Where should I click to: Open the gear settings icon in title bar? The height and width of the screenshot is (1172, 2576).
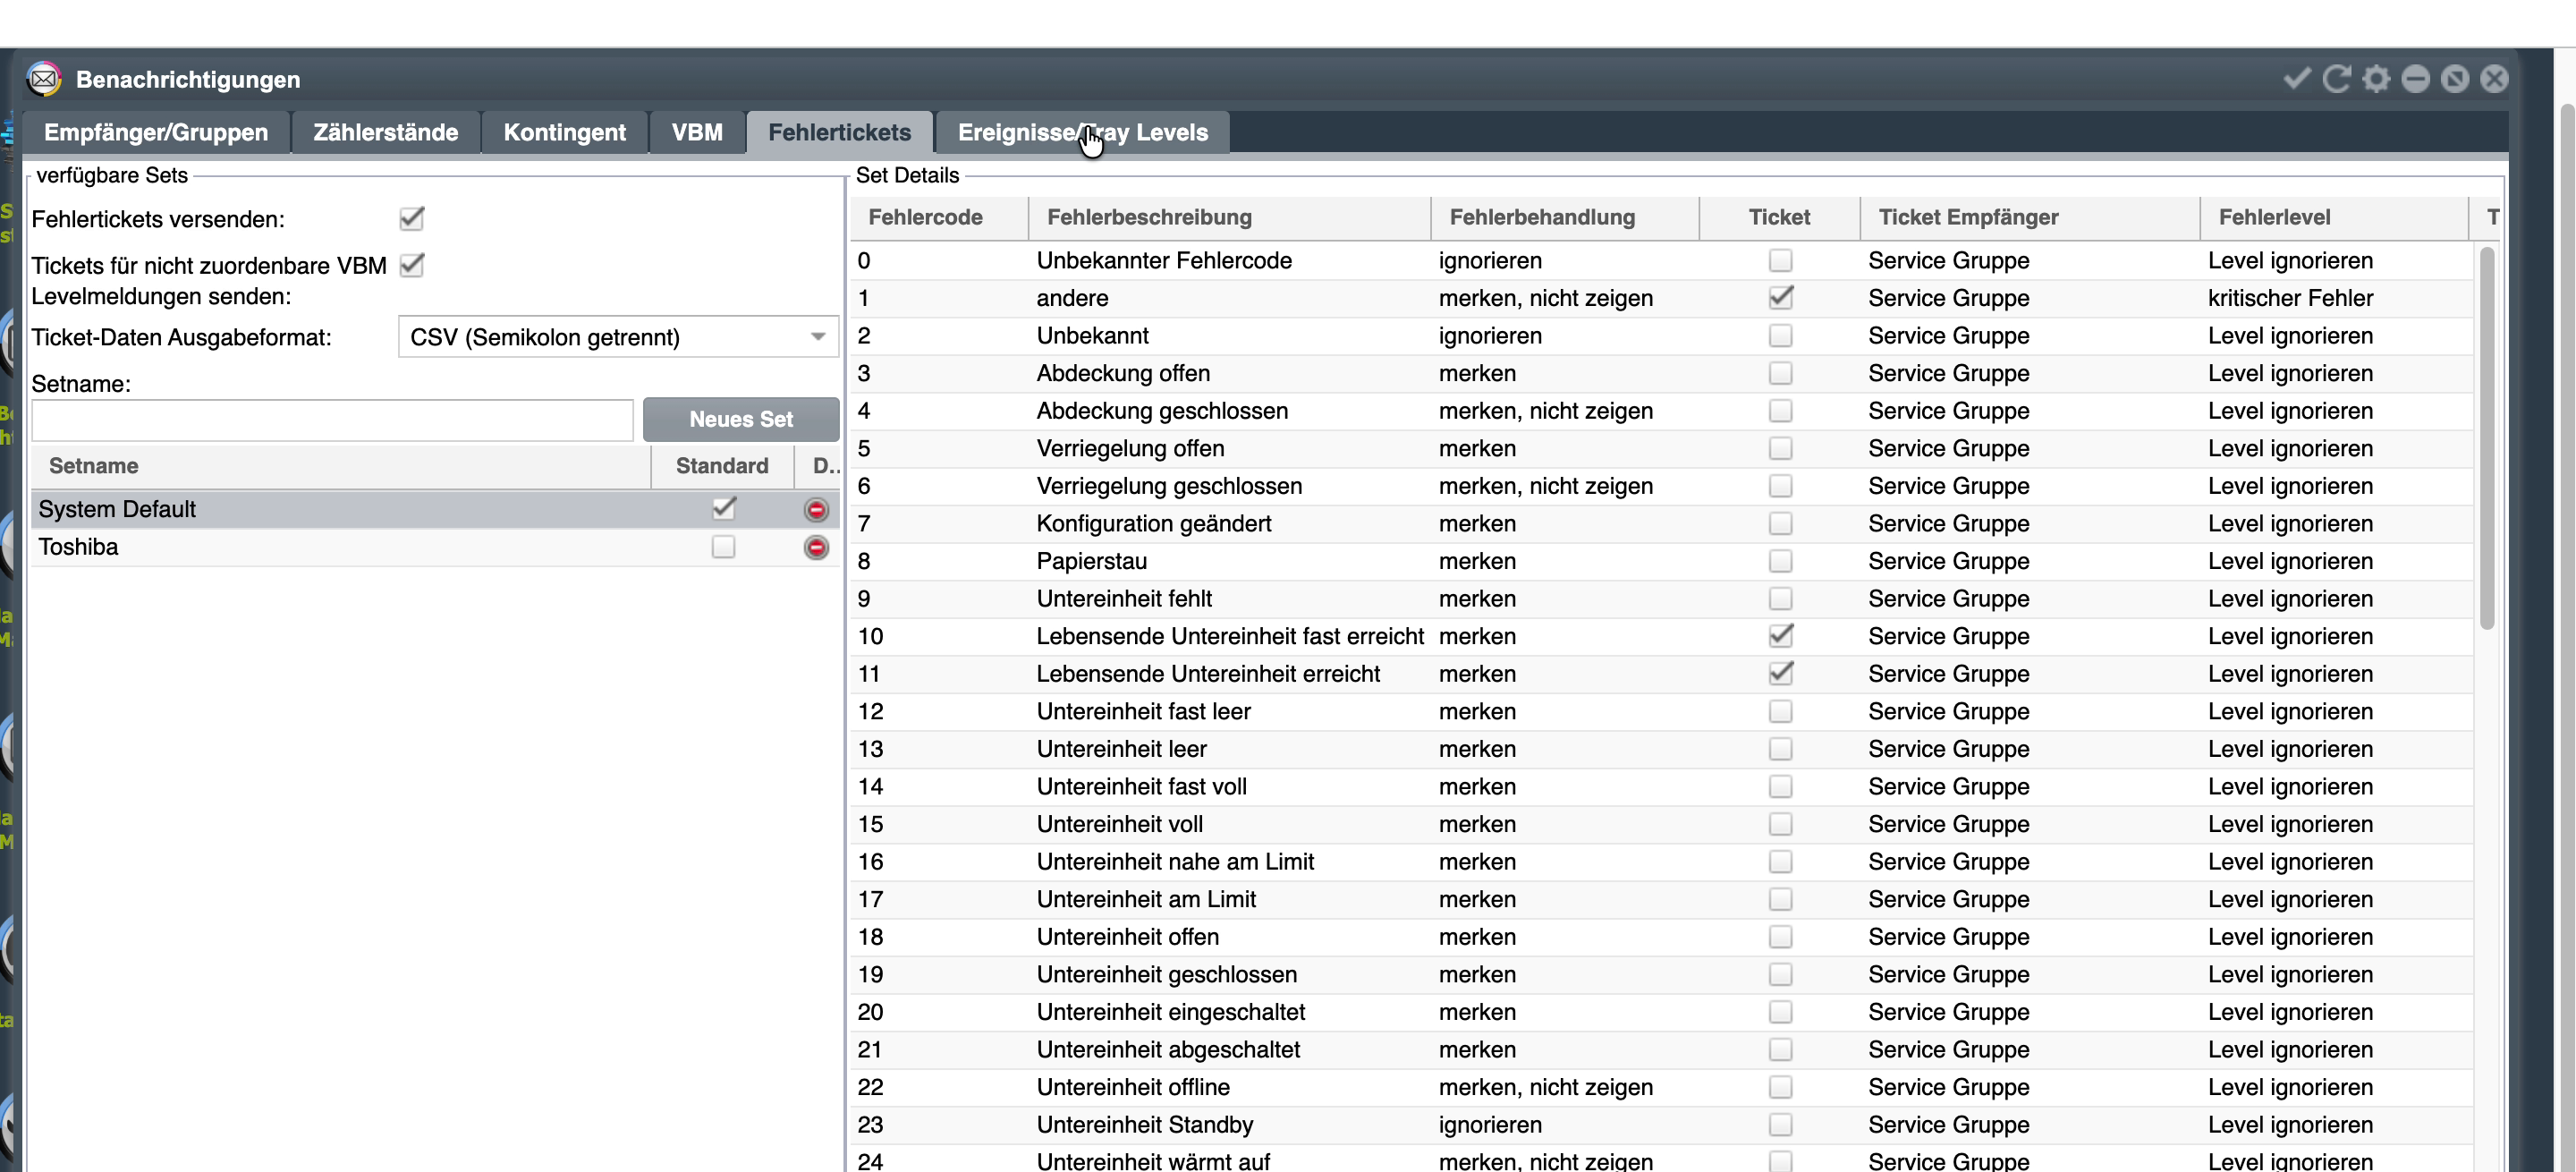(x=2376, y=79)
